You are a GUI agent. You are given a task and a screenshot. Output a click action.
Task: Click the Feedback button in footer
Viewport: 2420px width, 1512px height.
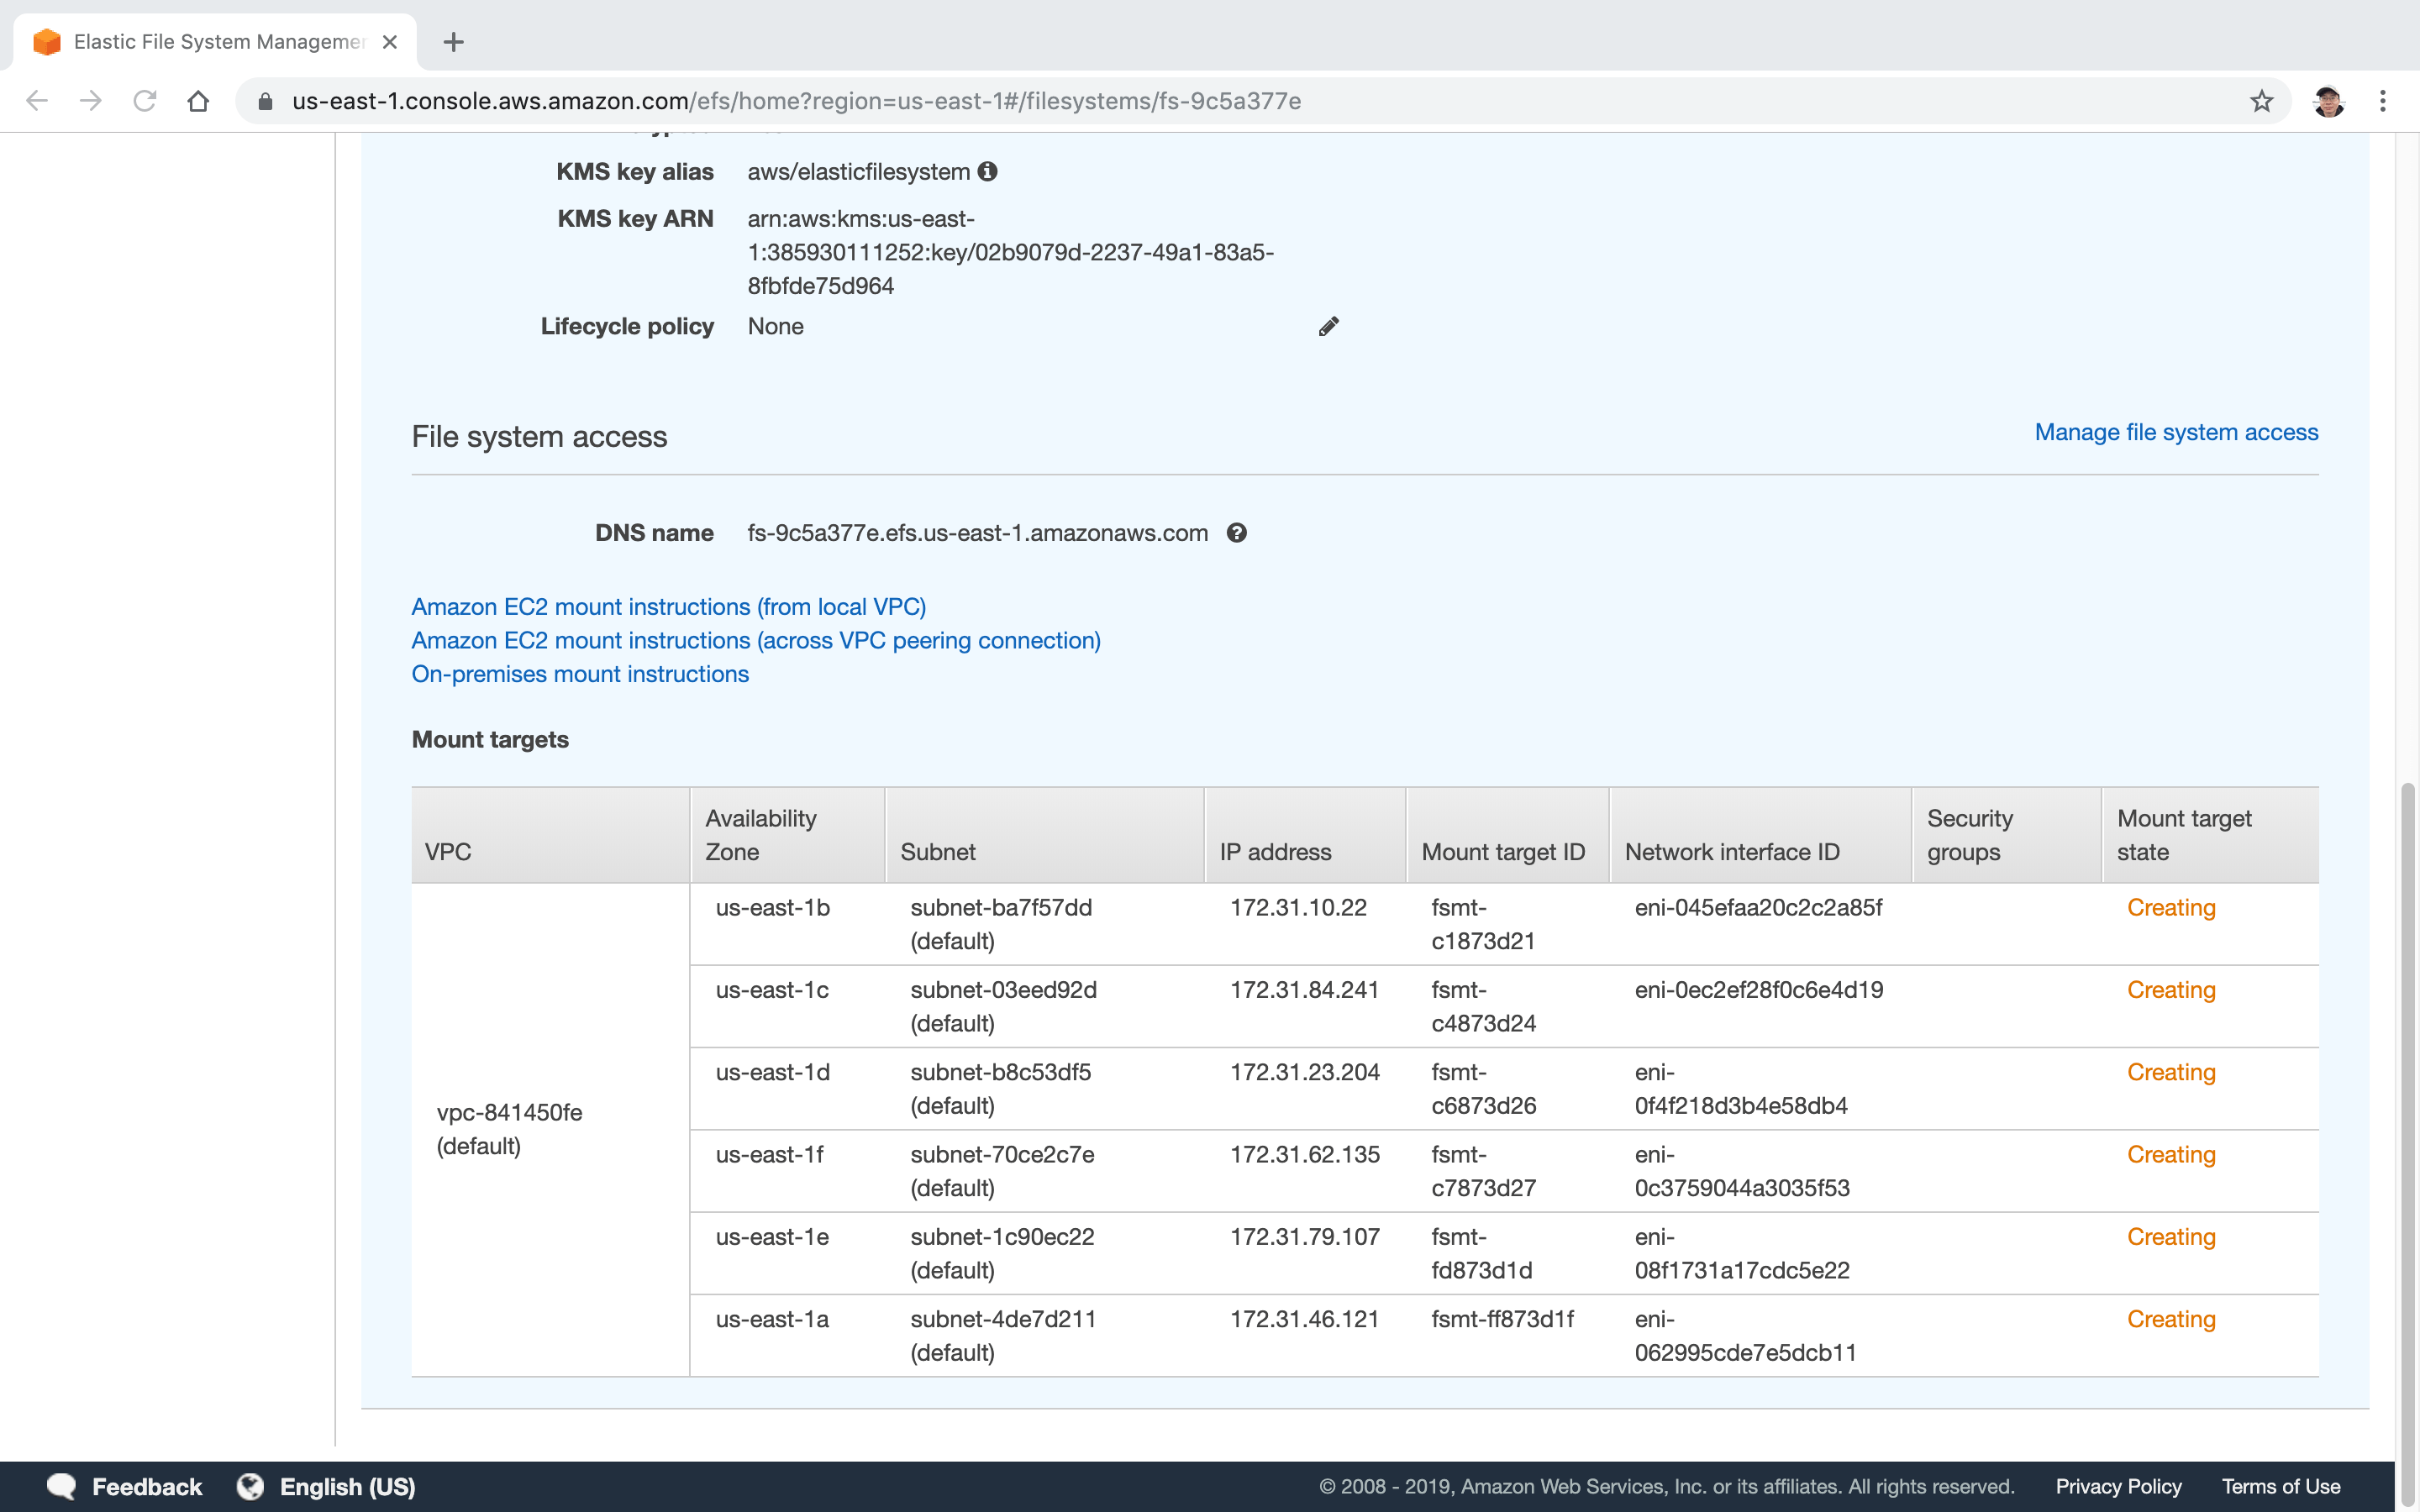tap(147, 1486)
